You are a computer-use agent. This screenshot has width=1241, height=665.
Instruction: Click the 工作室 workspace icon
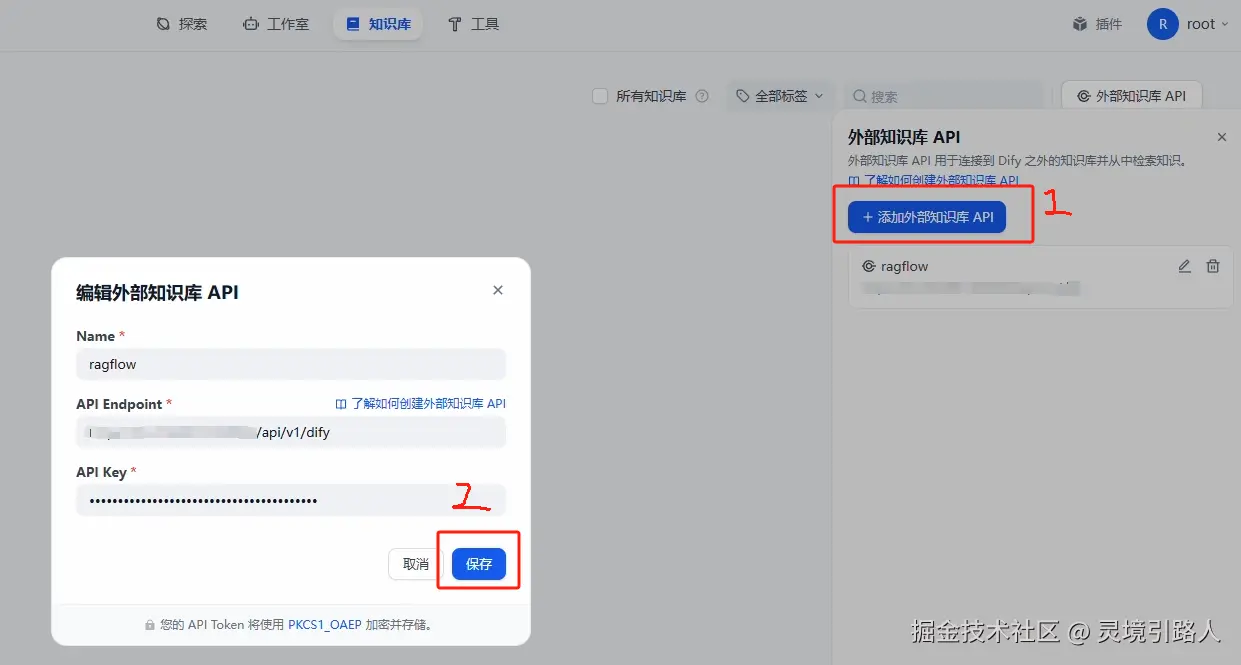point(250,23)
